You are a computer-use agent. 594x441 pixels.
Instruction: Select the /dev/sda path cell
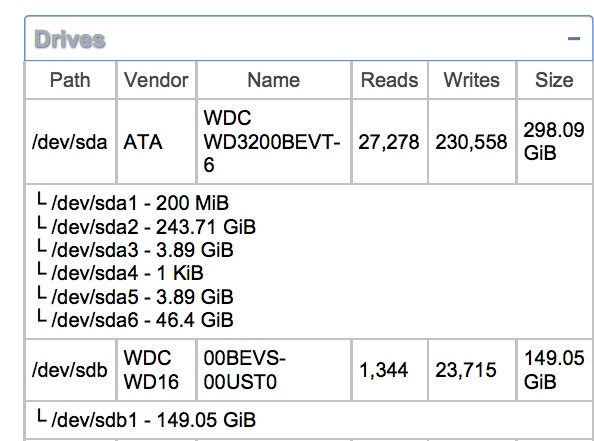coord(70,142)
